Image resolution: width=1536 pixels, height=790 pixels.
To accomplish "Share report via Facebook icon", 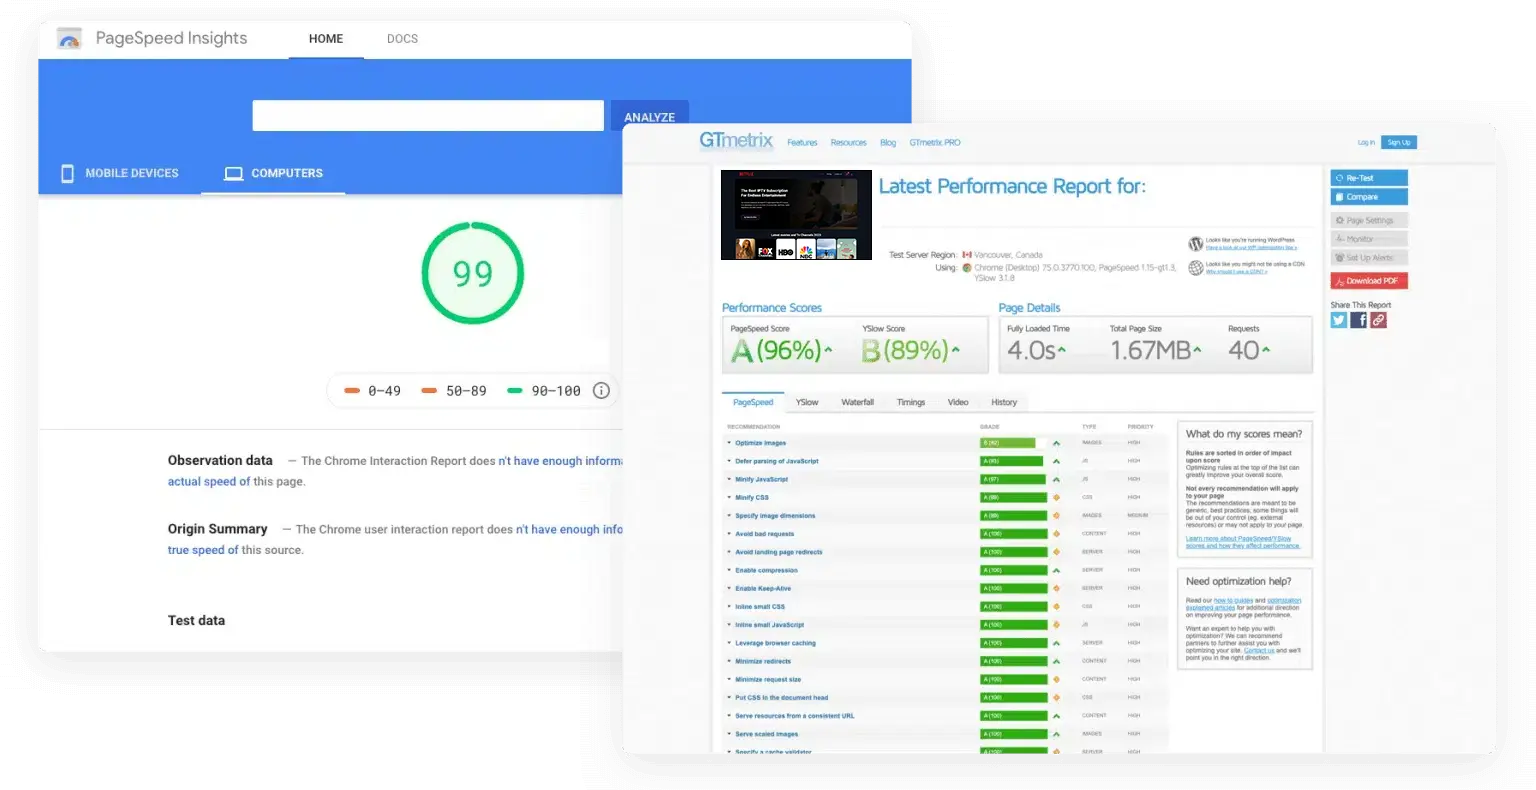I will tap(1359, 320).
